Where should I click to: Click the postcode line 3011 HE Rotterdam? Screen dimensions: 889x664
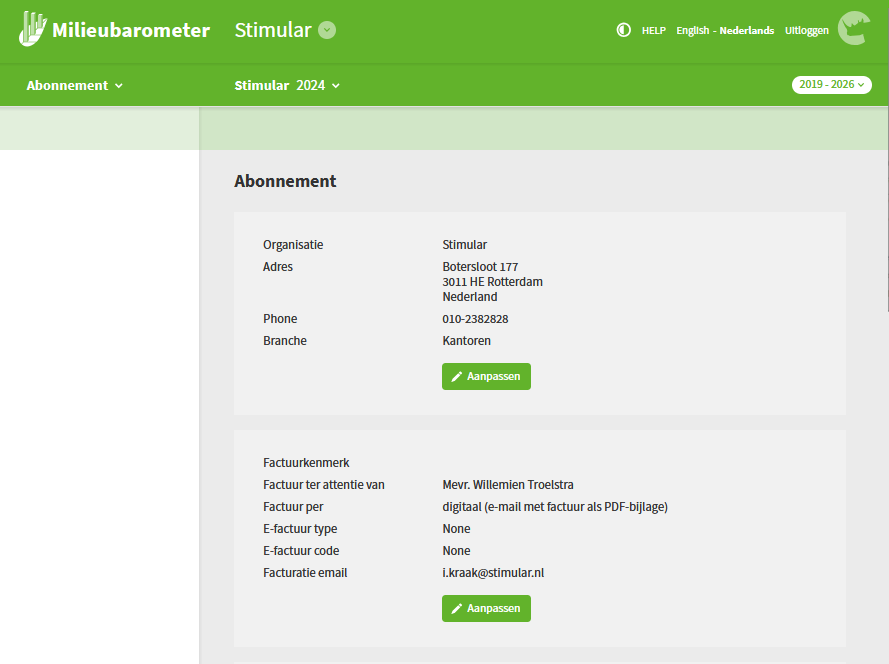pyautogui.click(x=493, y=282)
